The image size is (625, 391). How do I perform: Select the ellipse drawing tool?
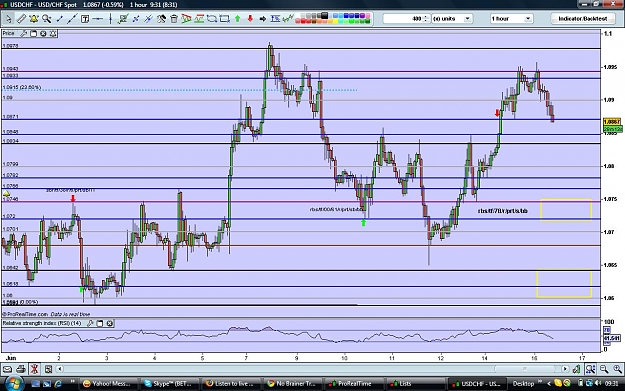click(x=212, y=19)
